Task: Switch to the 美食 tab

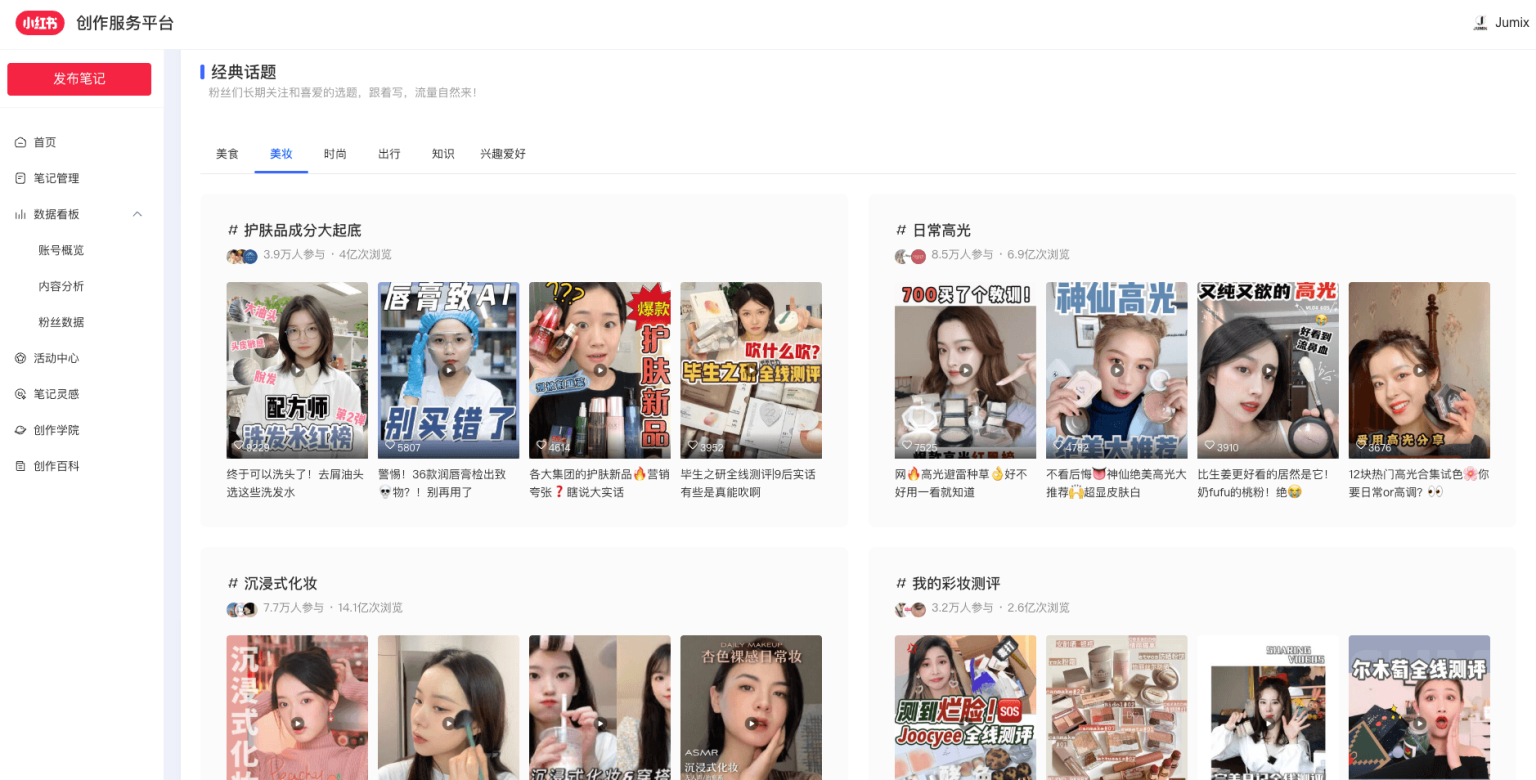Action: tap(227, 154)
